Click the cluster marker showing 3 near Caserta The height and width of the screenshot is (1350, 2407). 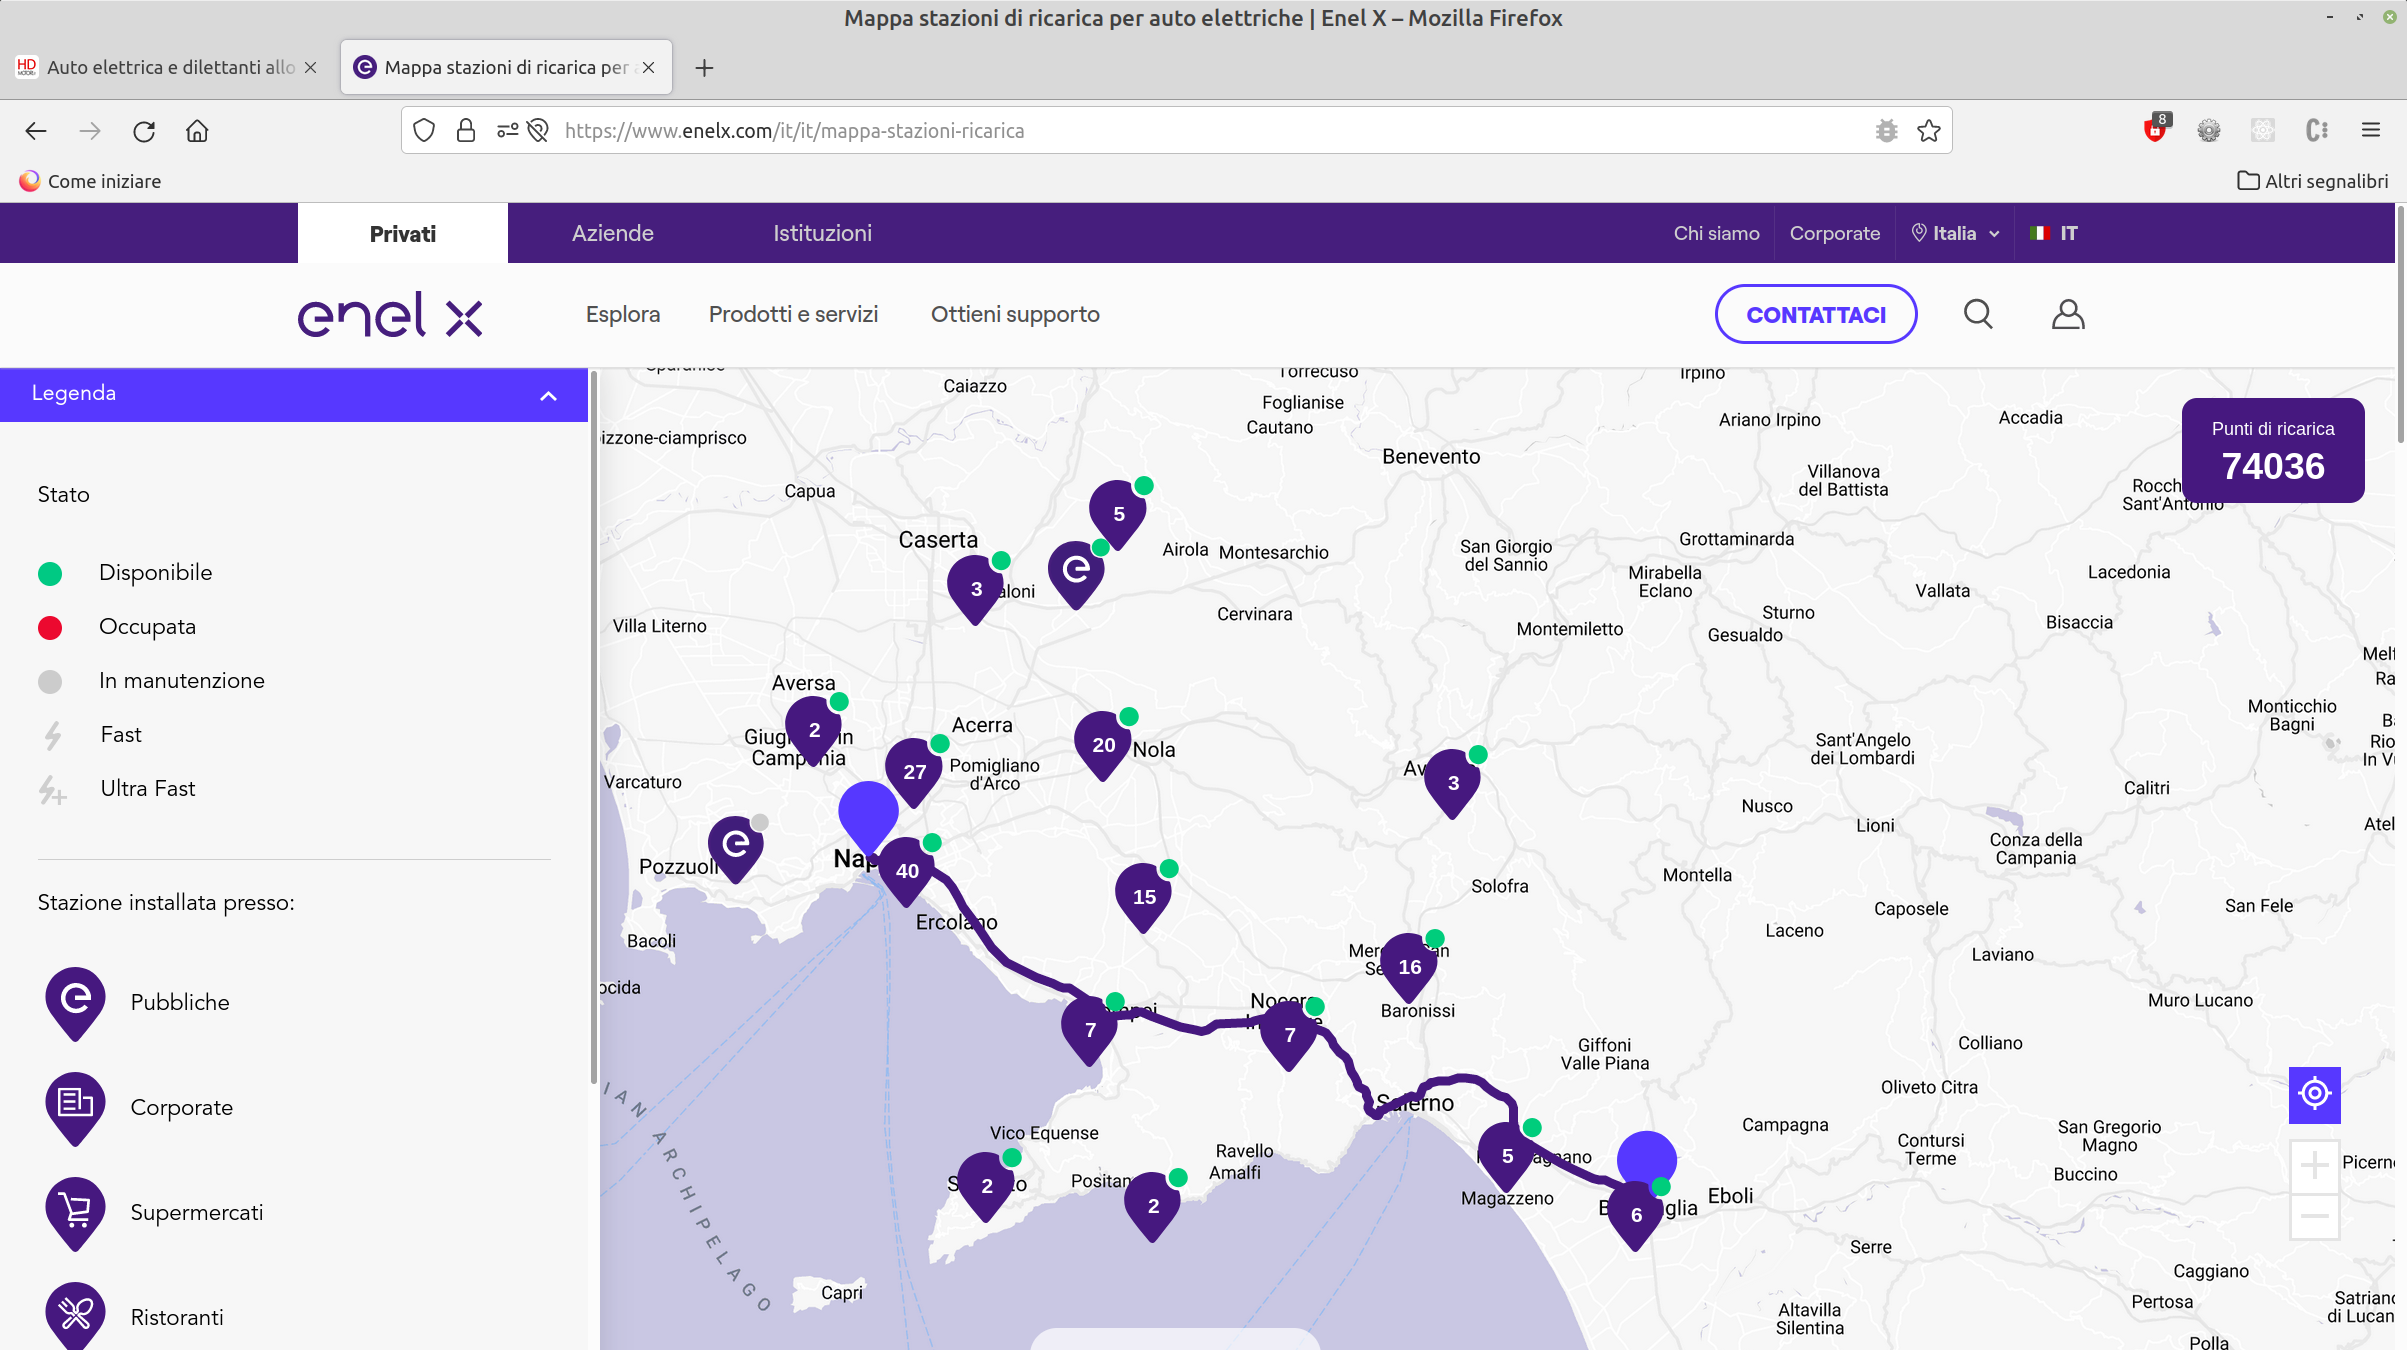976,589
